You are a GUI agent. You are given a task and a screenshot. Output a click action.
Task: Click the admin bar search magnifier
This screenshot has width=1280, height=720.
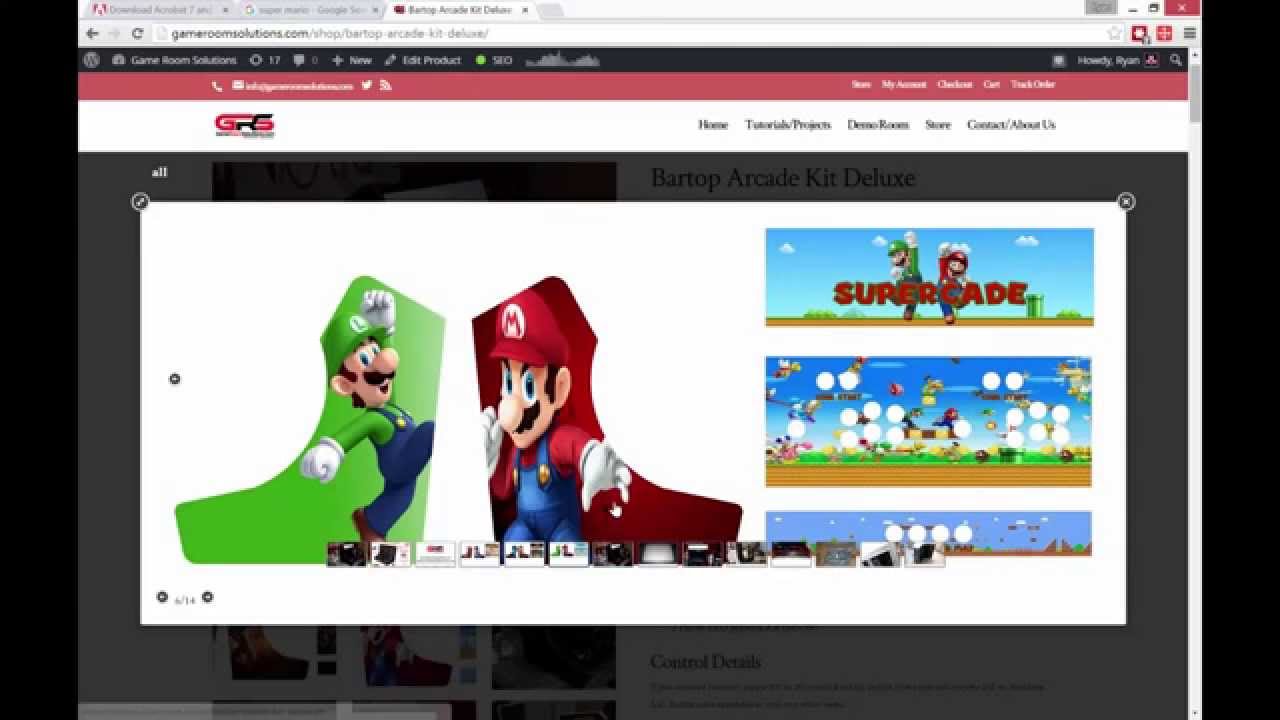(x=1176, y=60)
